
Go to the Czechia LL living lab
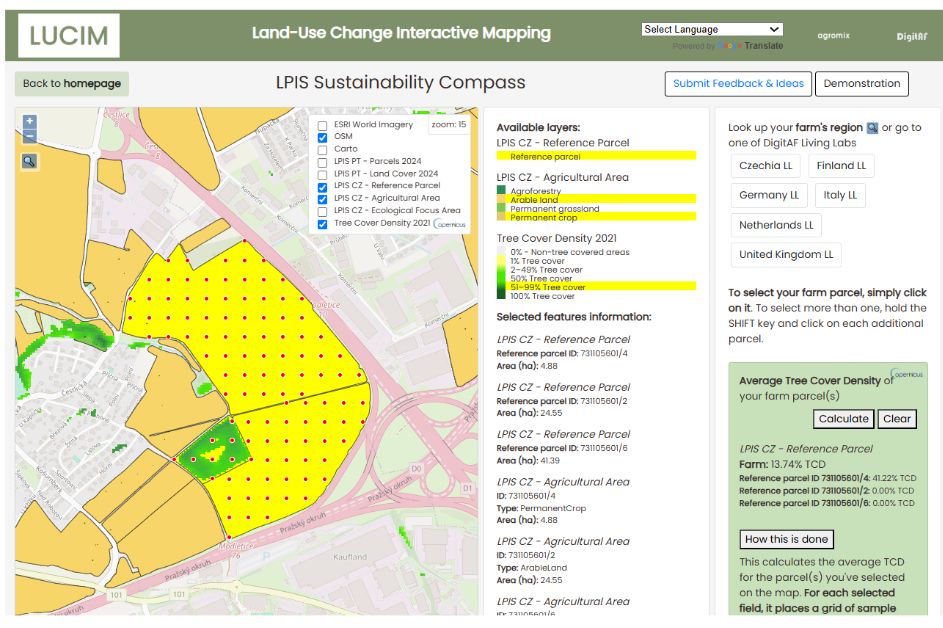click(x=765, y=165)
